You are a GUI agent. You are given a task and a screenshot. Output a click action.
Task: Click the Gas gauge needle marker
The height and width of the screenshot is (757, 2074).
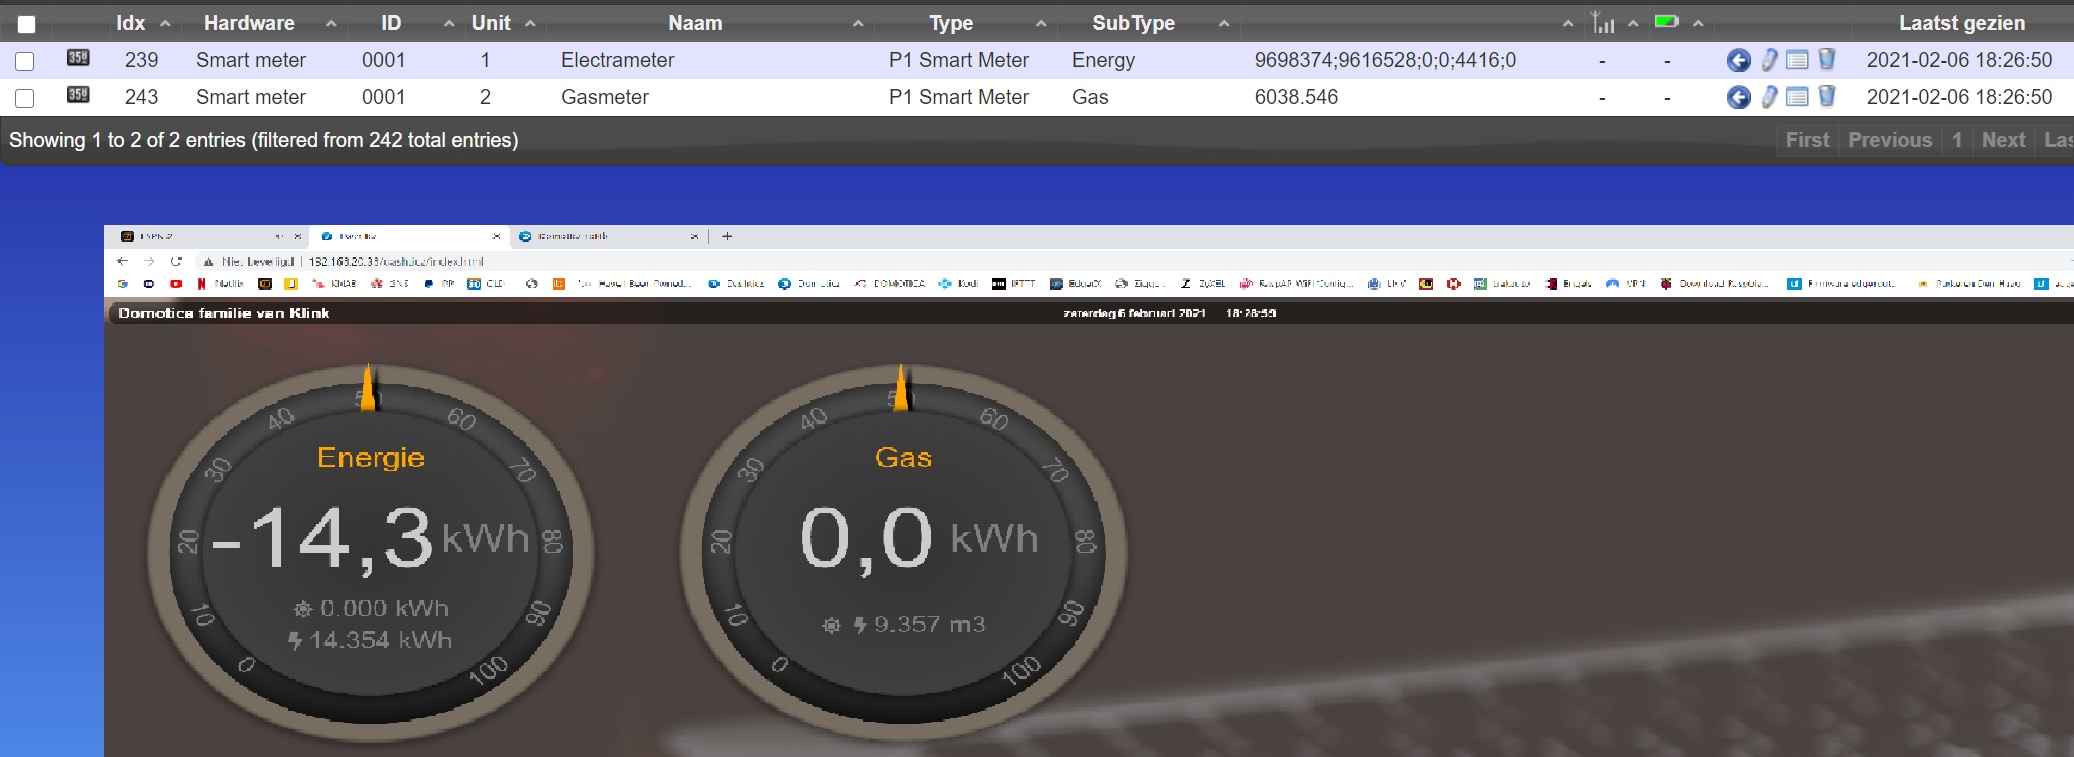pyautogui.click(x=901, y=387)
